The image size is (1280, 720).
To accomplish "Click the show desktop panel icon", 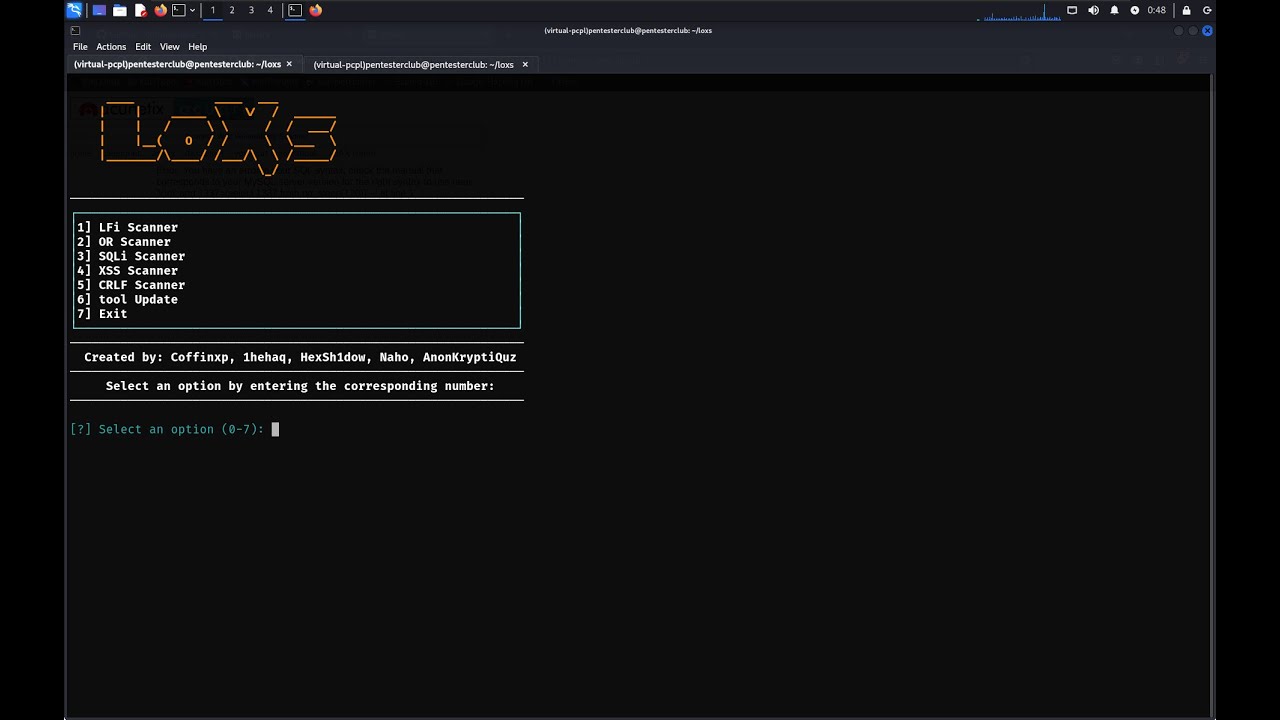I will pos(99,10).
